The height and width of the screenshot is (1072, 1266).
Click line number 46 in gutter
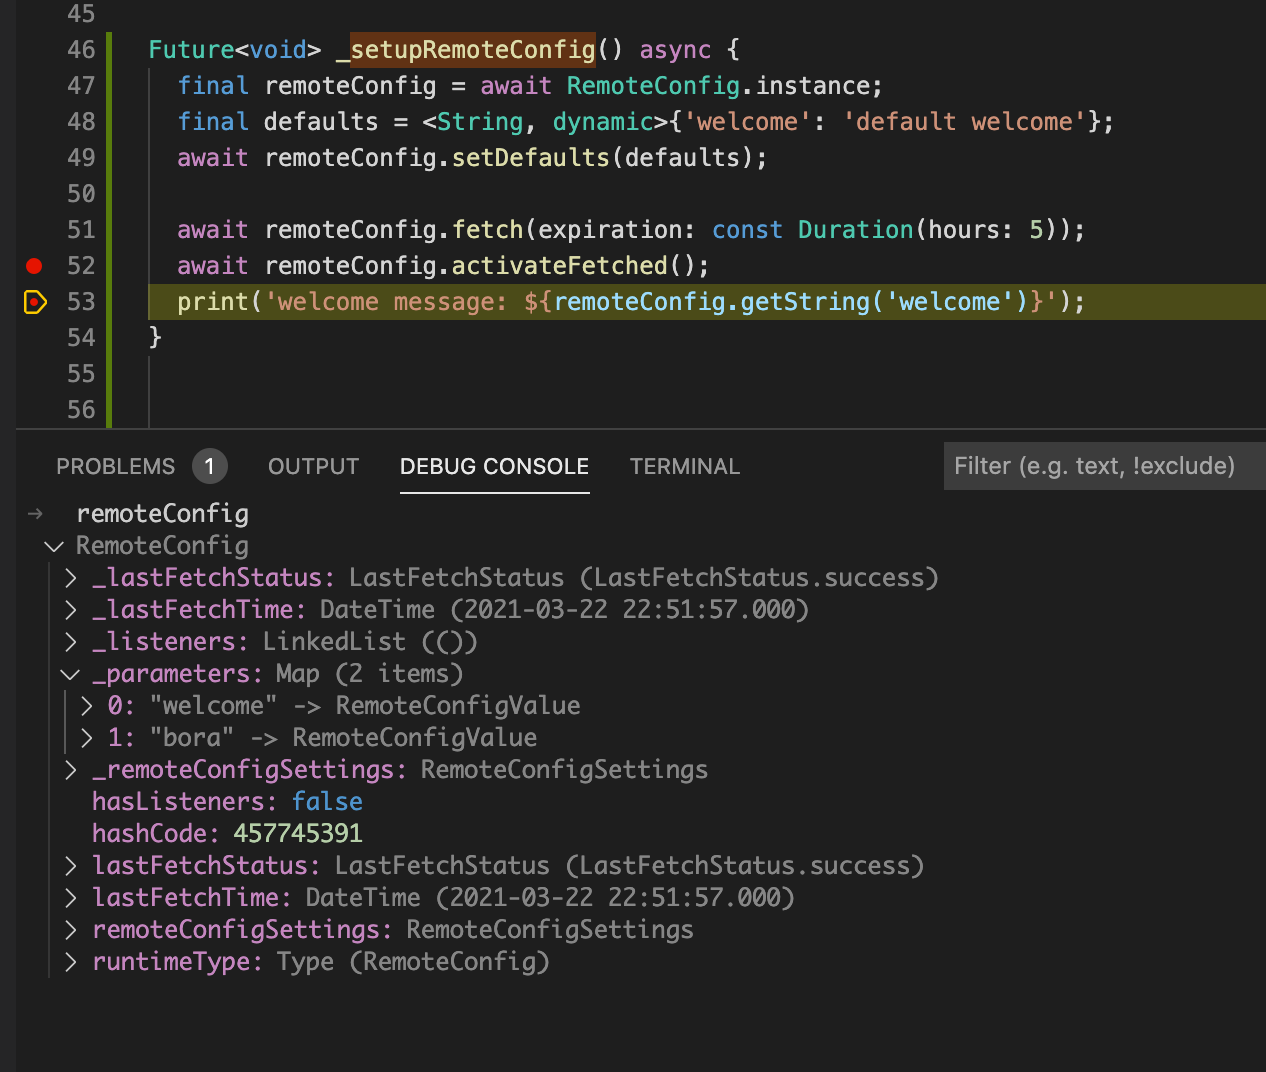[81, 50]
